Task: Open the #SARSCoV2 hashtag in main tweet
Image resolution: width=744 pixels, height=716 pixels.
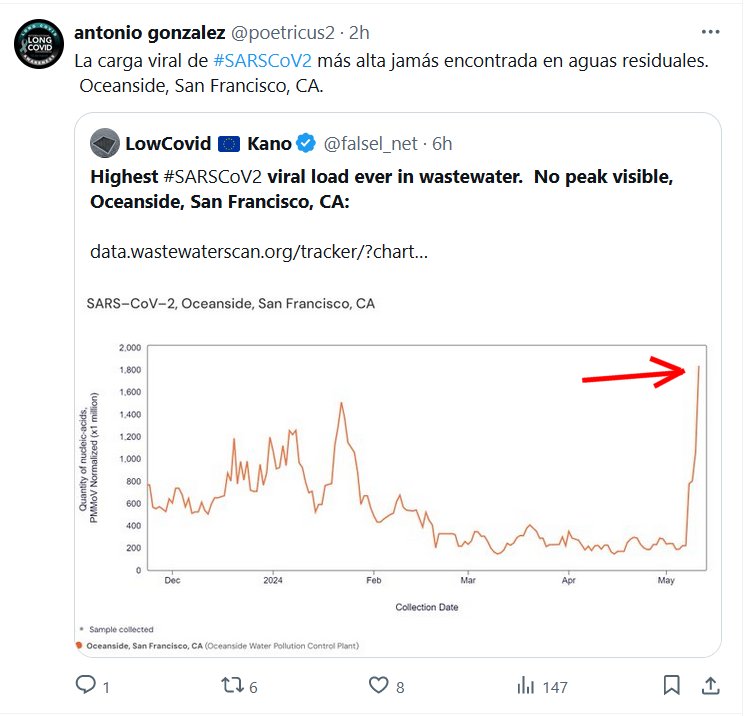Action: (x=262, y=60)
